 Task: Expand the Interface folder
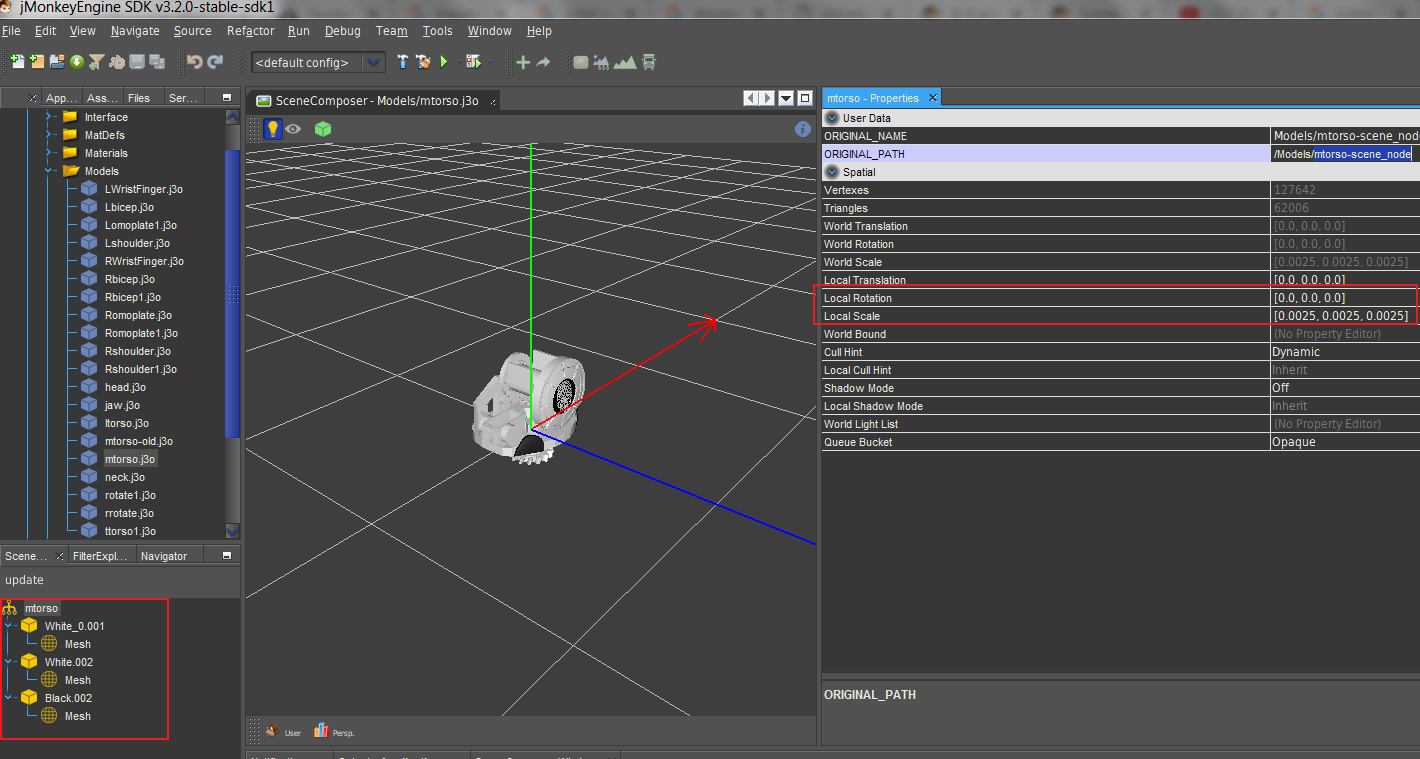click(48, 117)
